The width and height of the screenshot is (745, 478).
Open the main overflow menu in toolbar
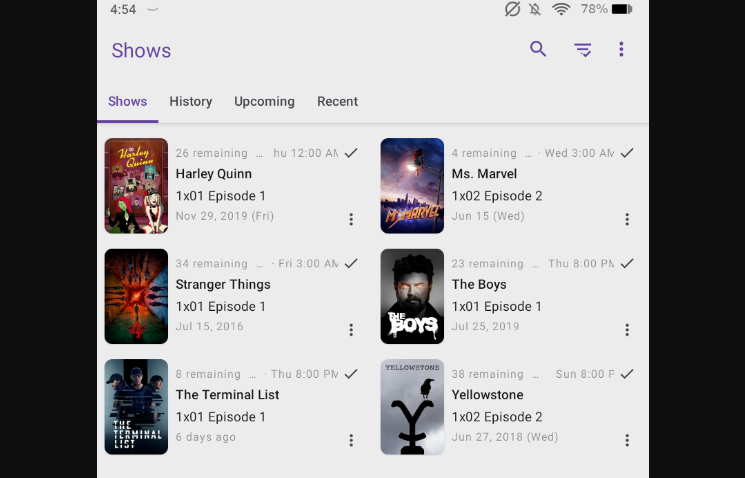(621, 49)
